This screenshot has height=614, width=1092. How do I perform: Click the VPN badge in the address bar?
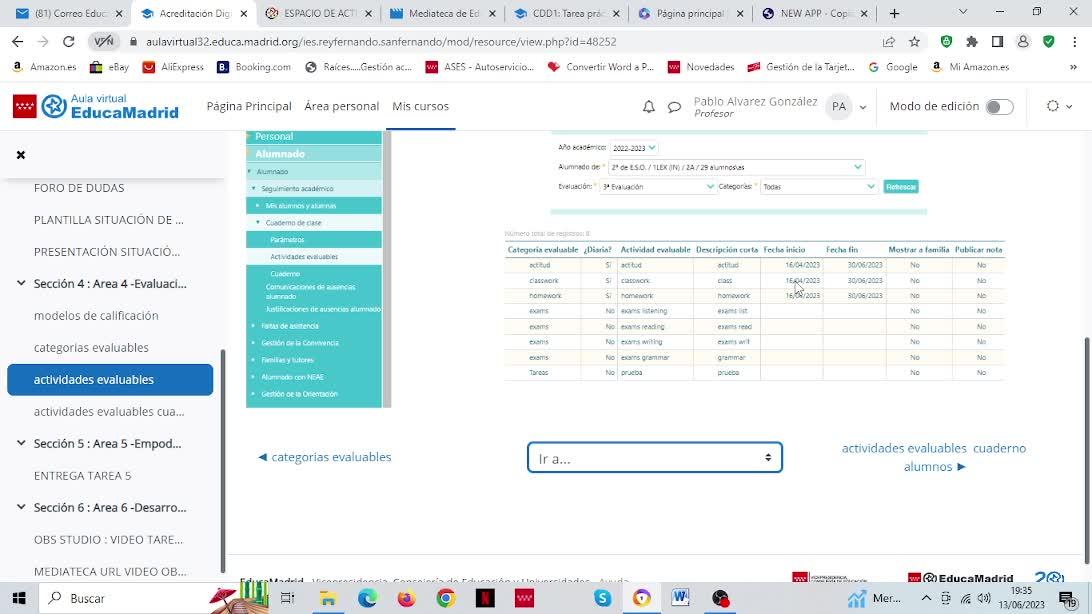pos(104,42)
